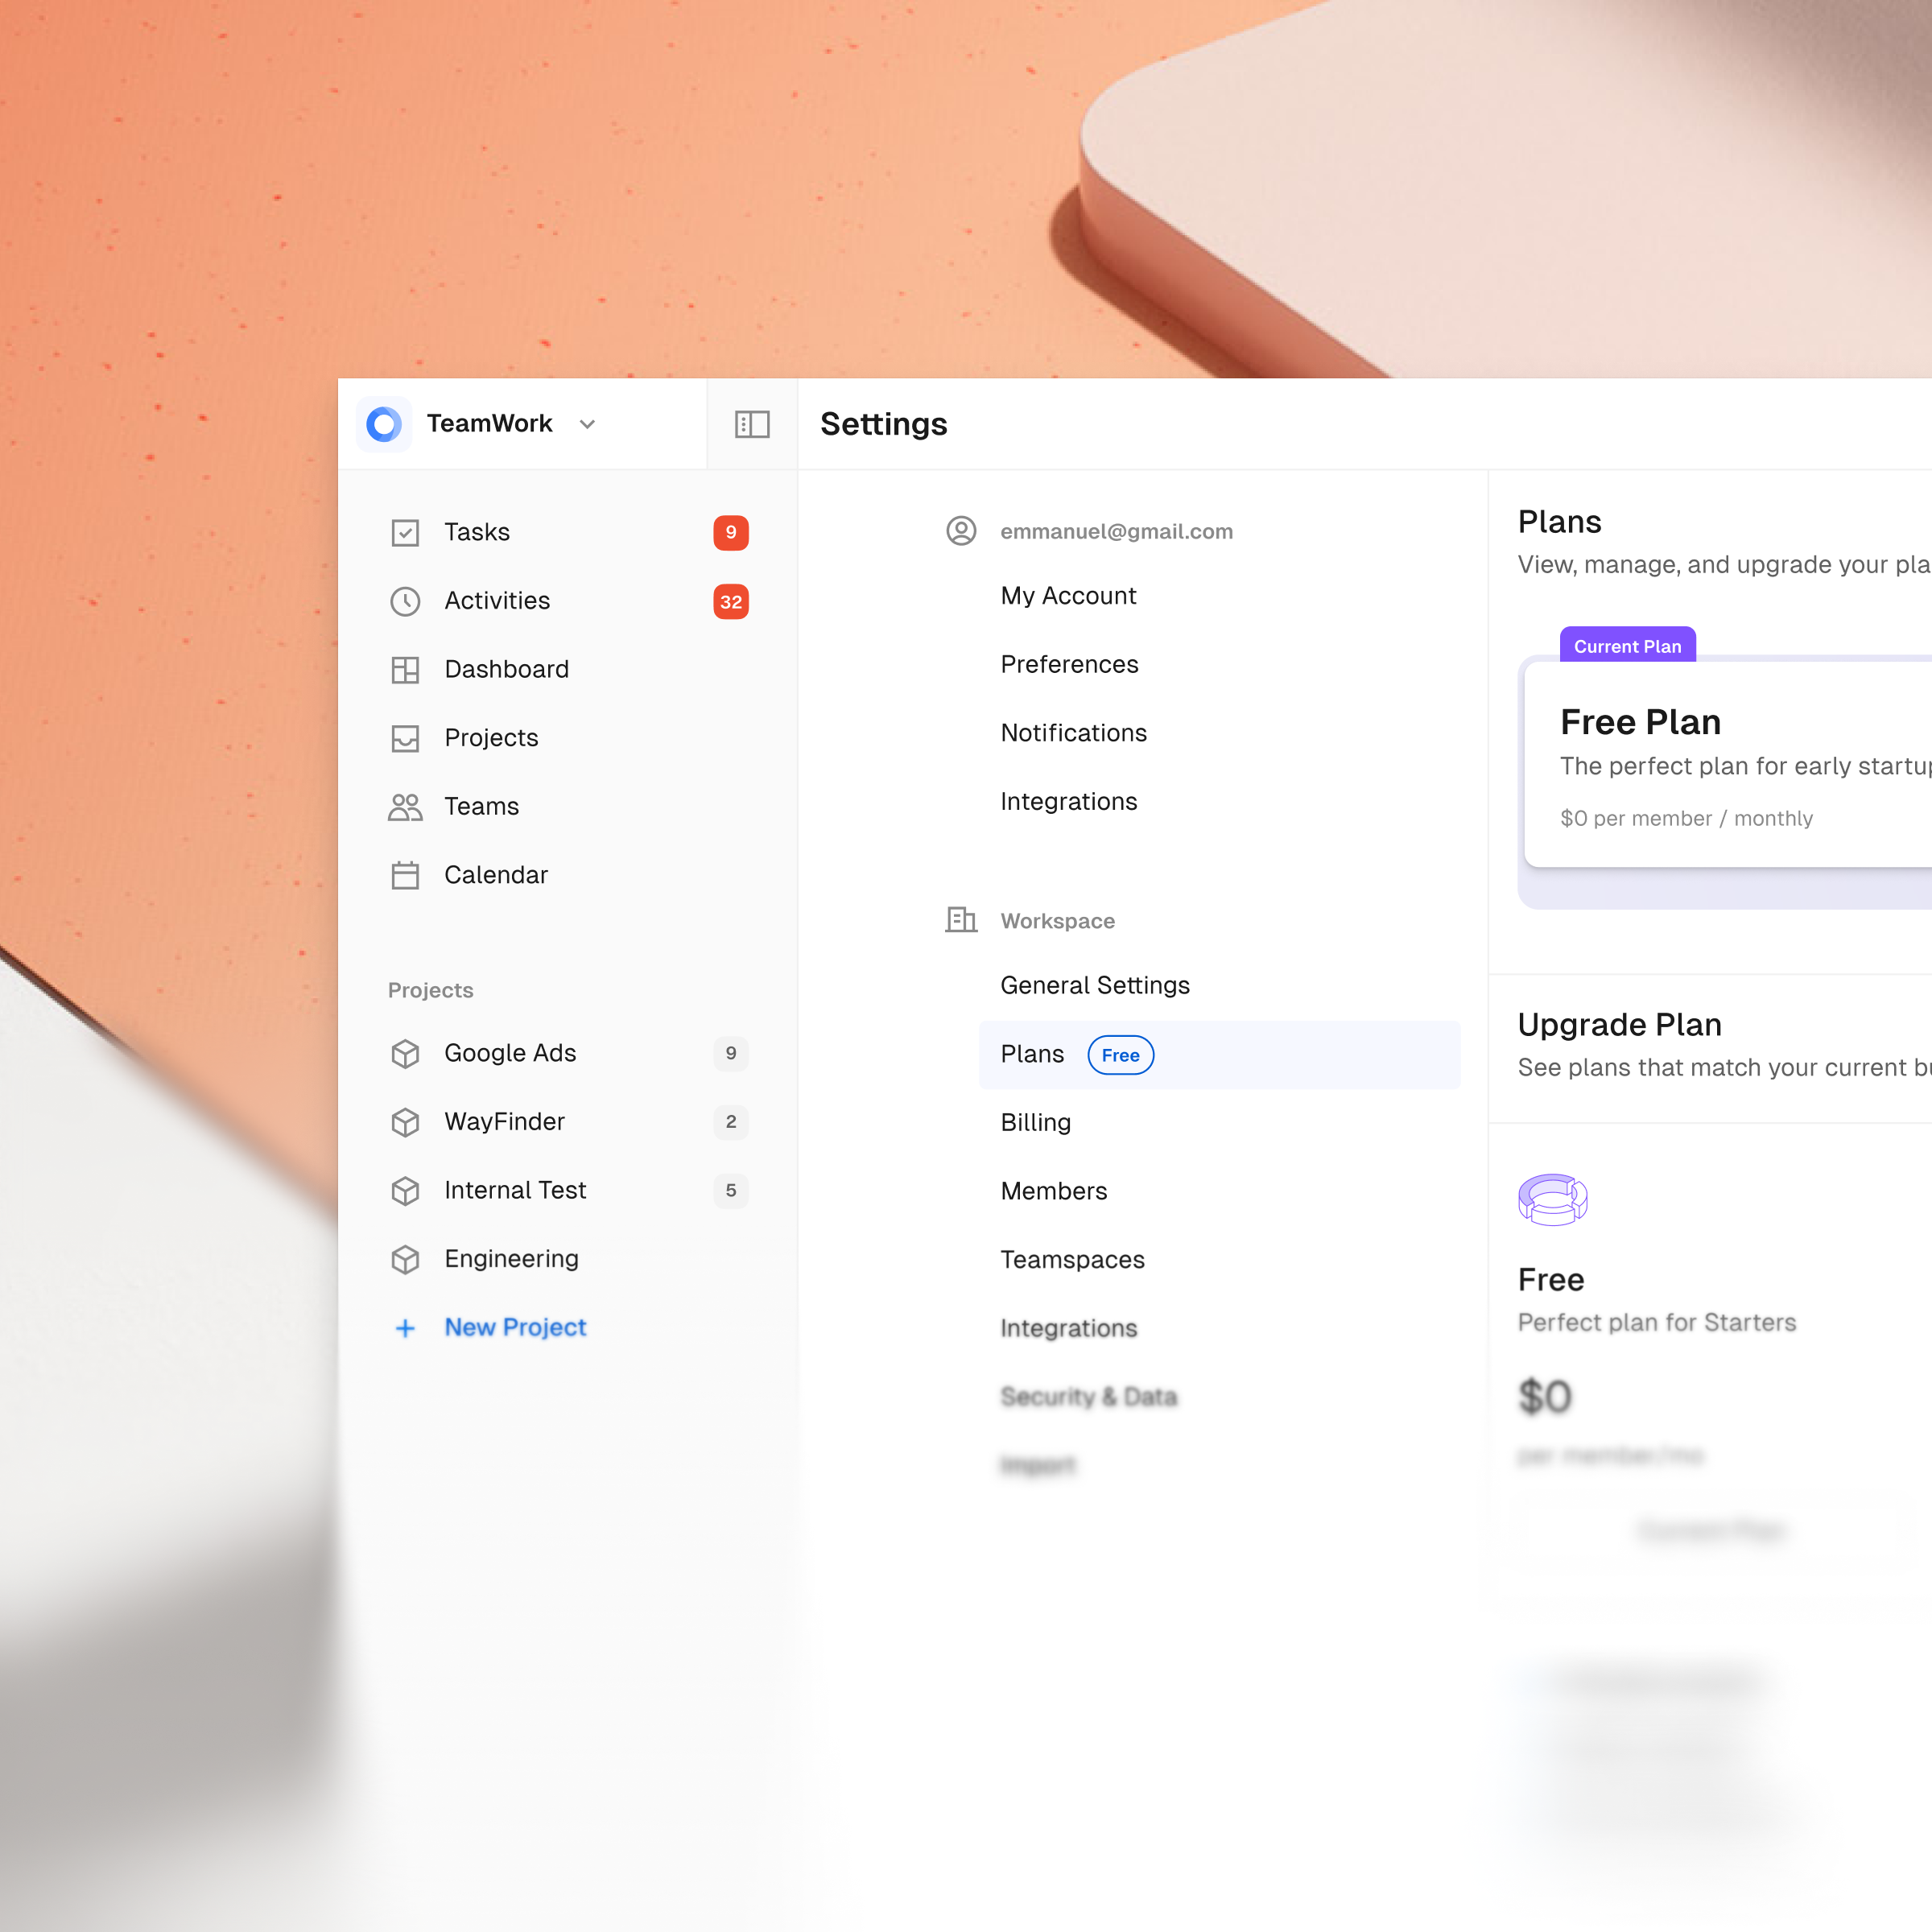1932x1932 pixels.
Task: Click the Free Plan card title
Action: (x=1640, y=723)
